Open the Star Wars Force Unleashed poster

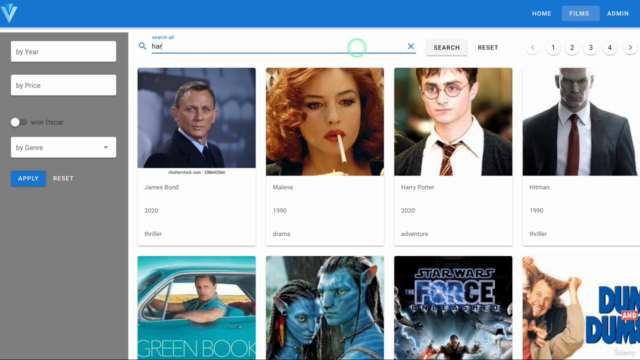coord(453,308)
